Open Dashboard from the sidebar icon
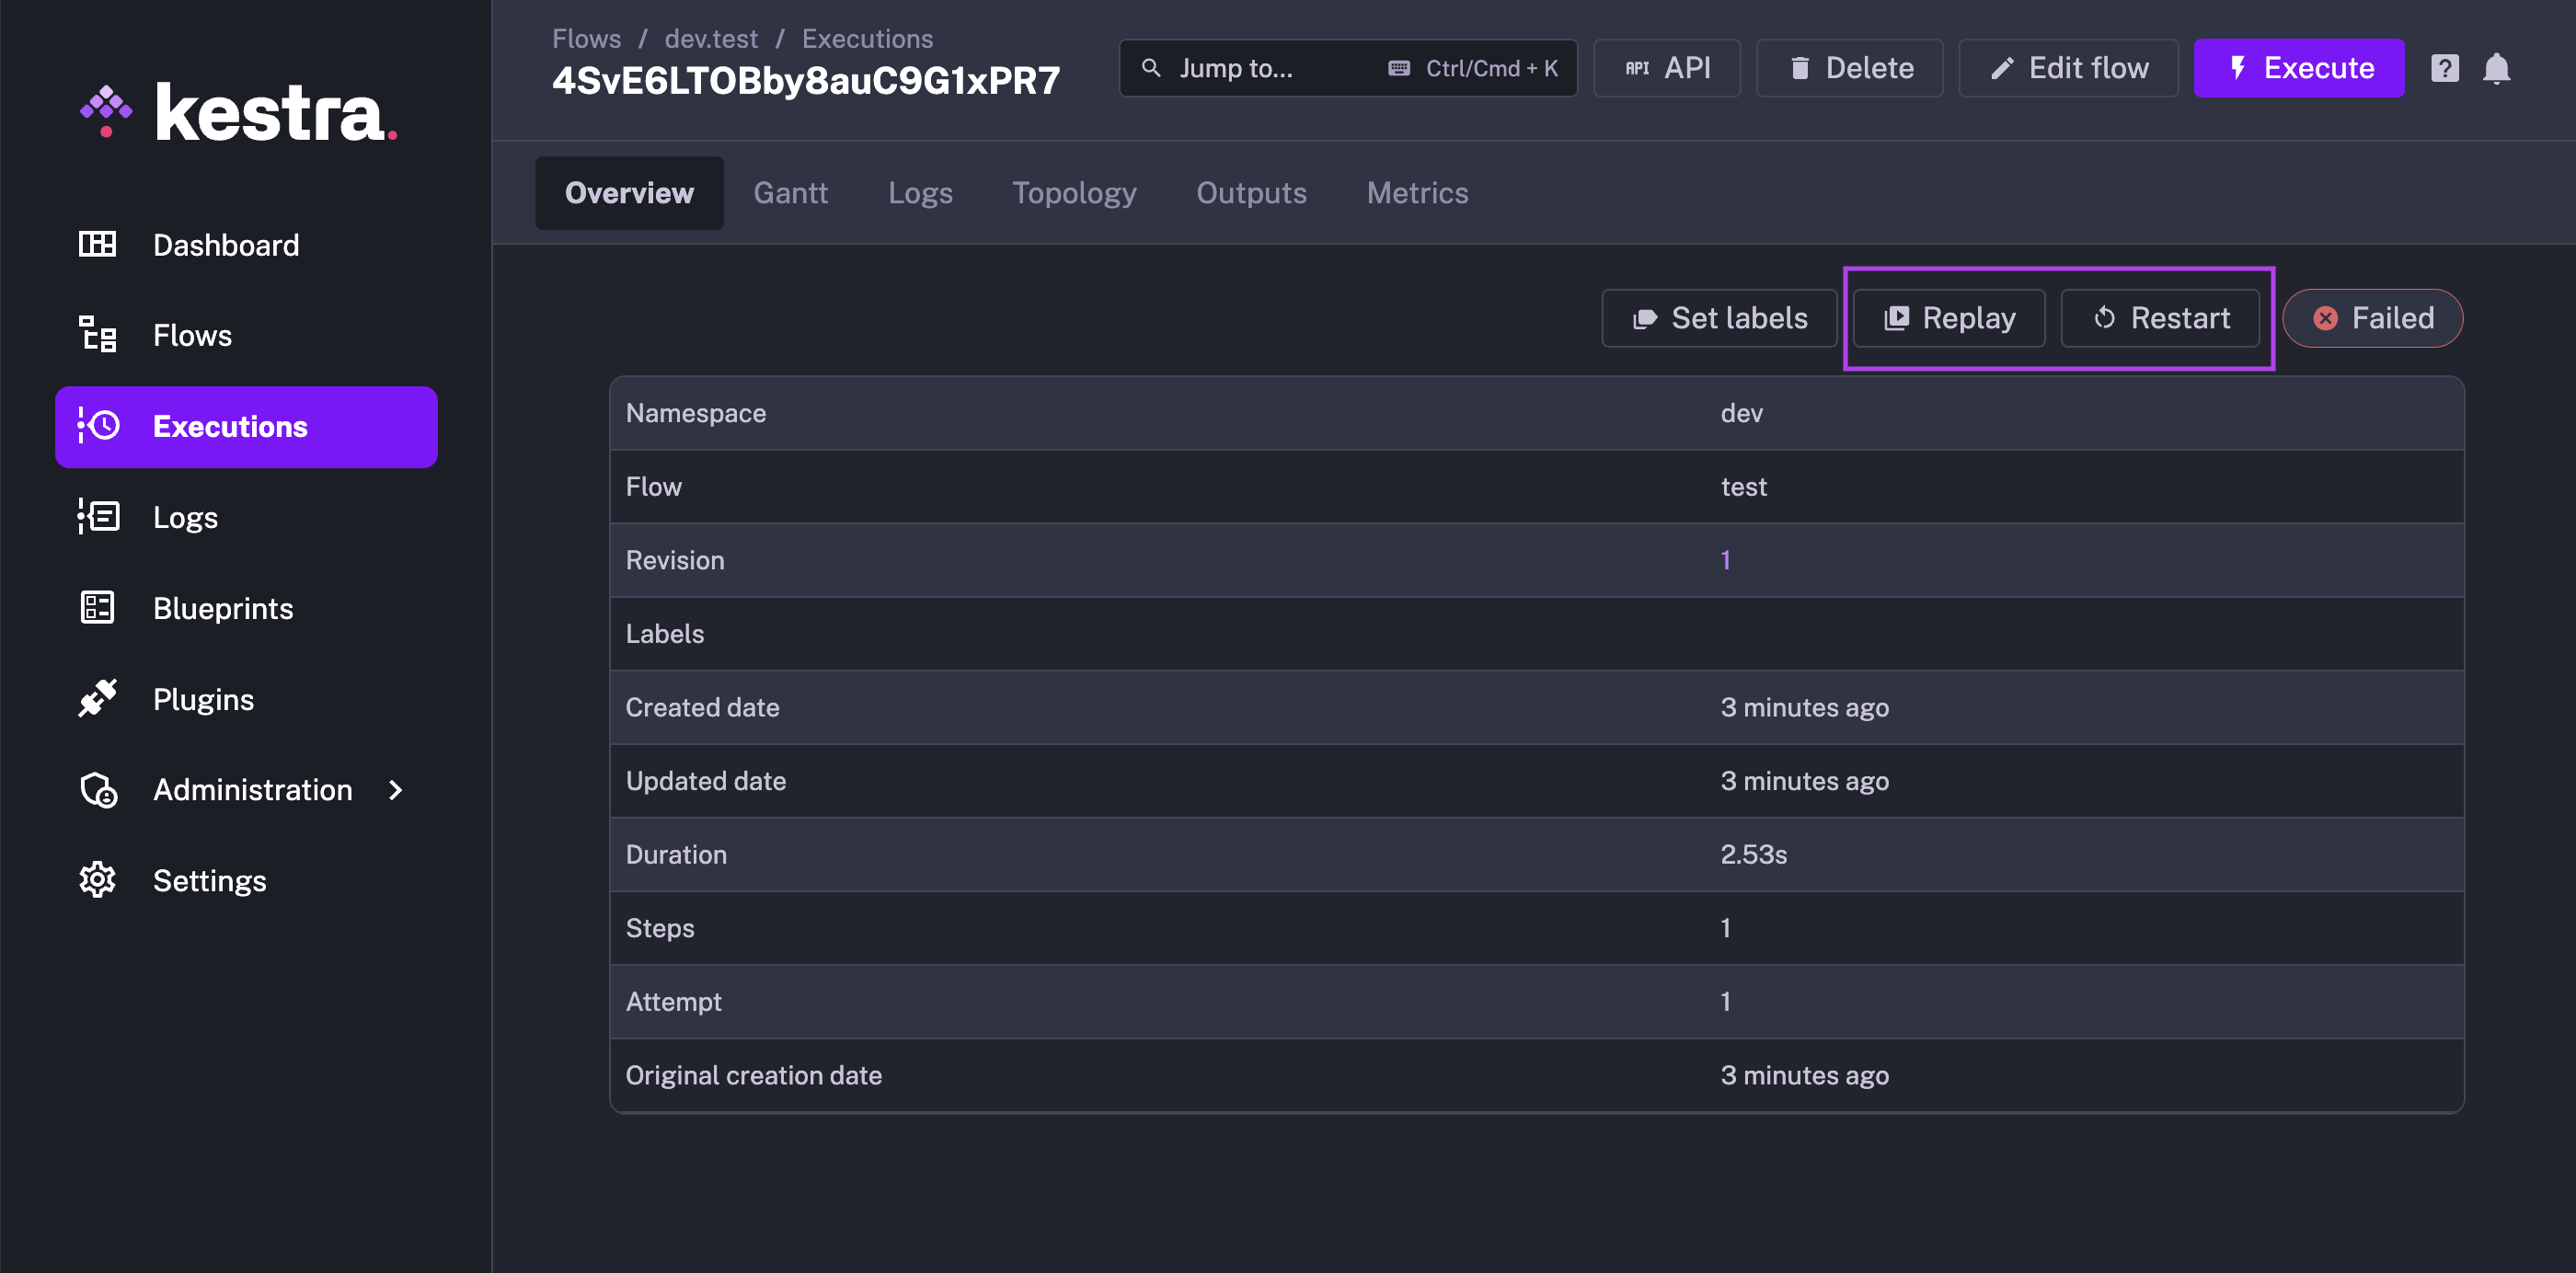The image size is (2576, 1273). [x=98, y=244]
